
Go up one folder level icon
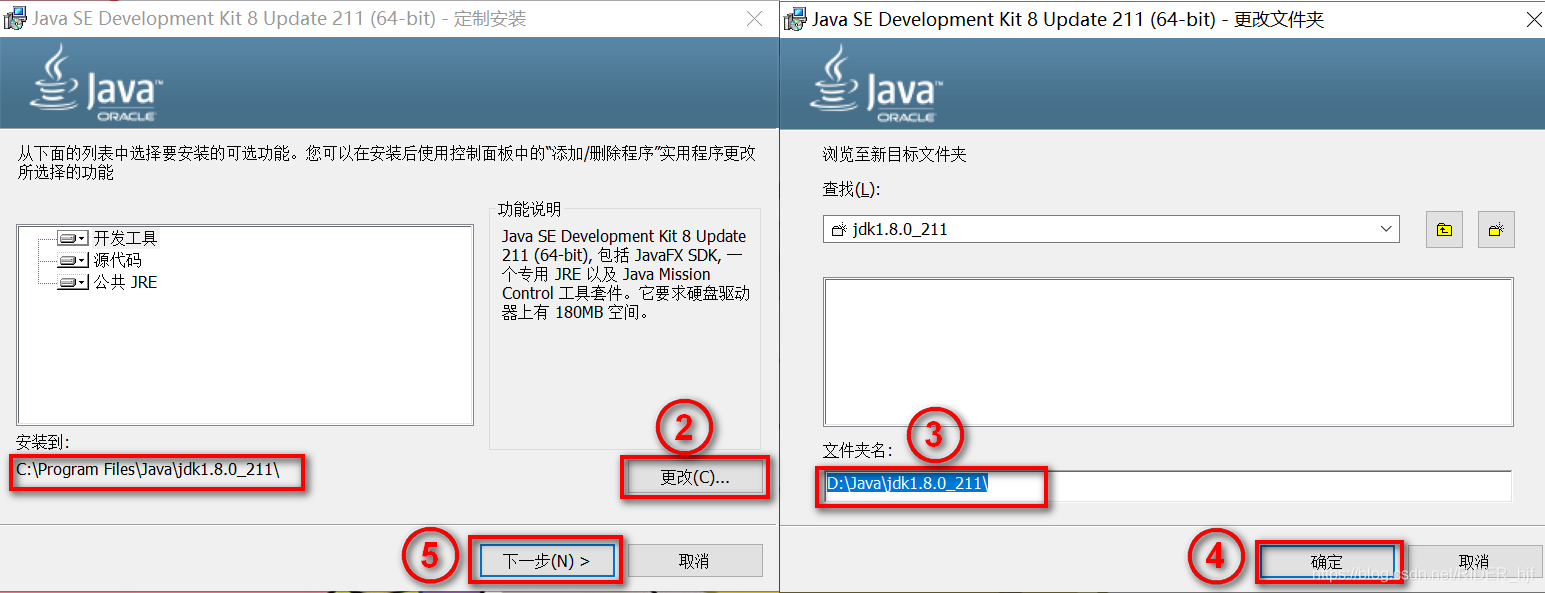click(1444, 230)
